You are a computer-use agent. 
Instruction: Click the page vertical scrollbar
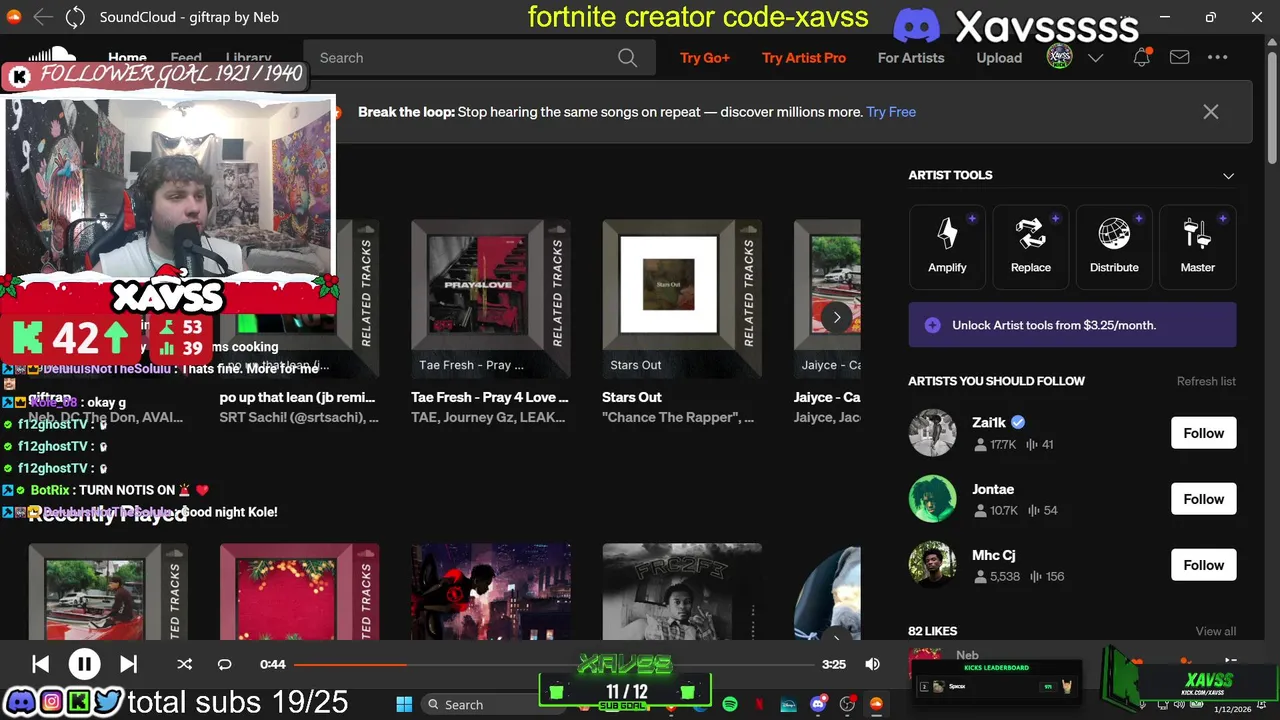1272,110
